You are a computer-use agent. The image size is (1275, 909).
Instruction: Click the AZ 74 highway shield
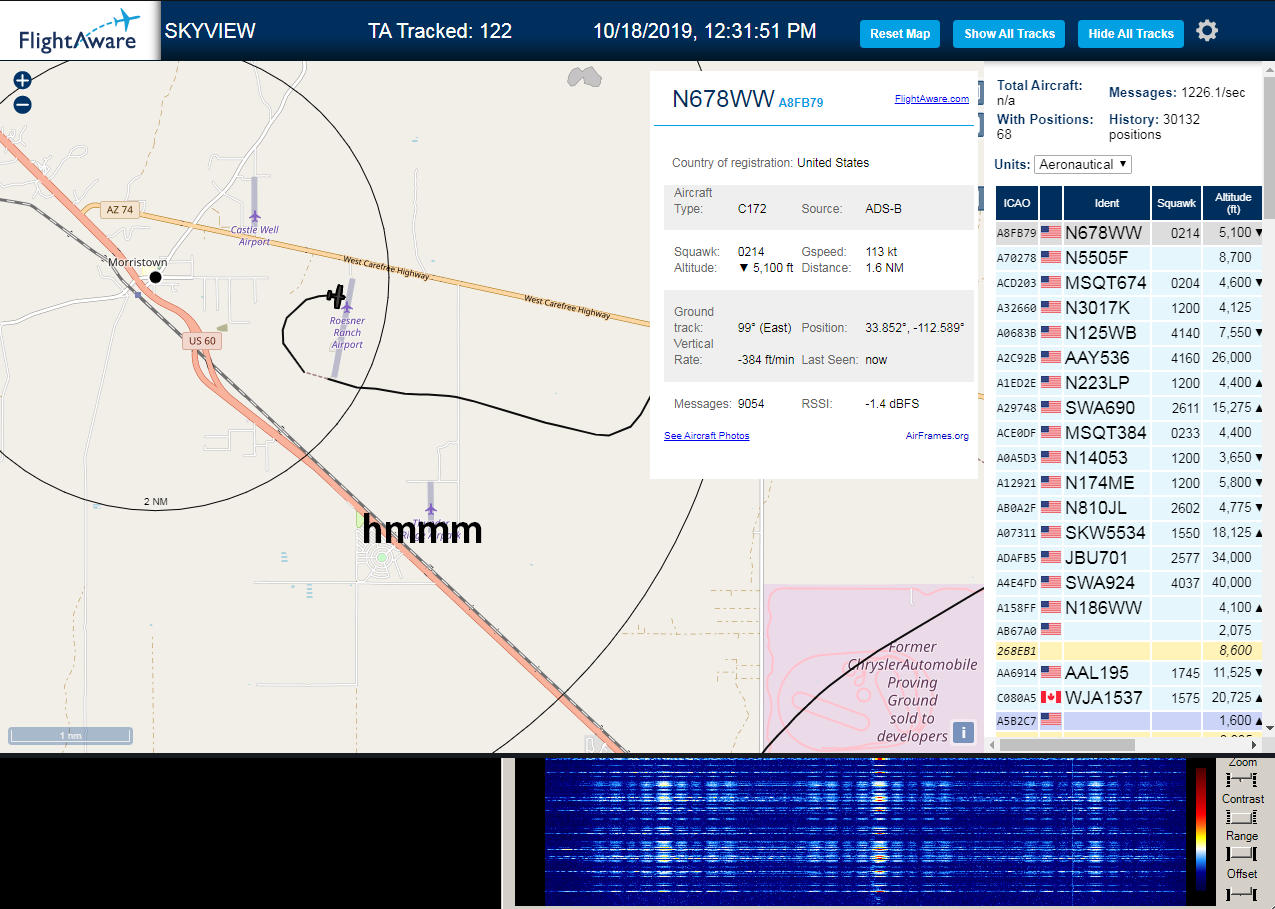tap(119, 210)
